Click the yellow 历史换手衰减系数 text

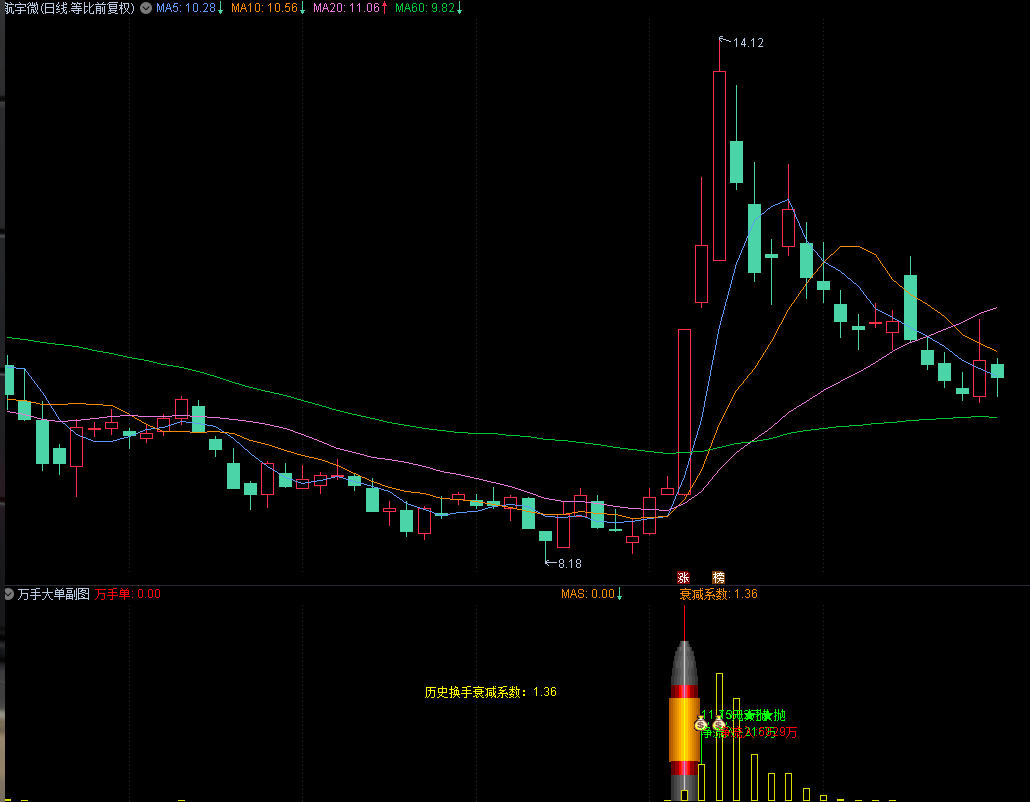(x=490, y=692)
